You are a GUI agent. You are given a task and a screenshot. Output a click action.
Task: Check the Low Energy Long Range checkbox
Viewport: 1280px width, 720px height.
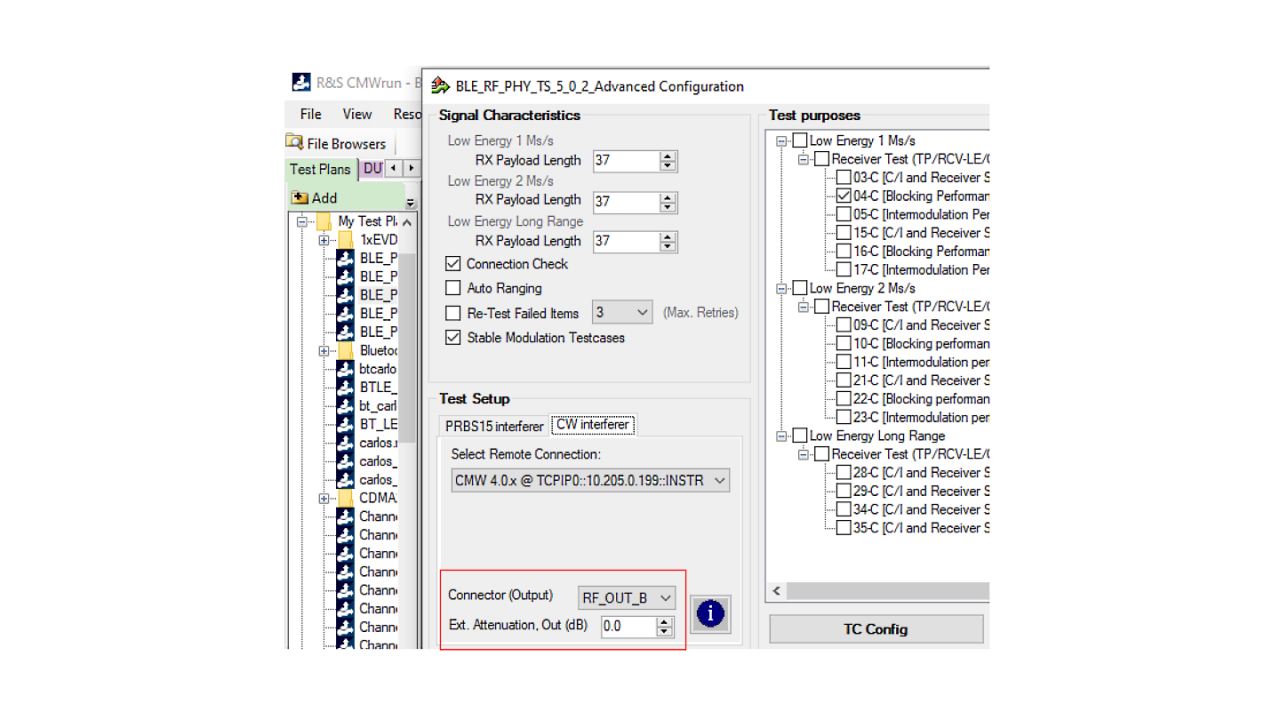tap(799, 436)
